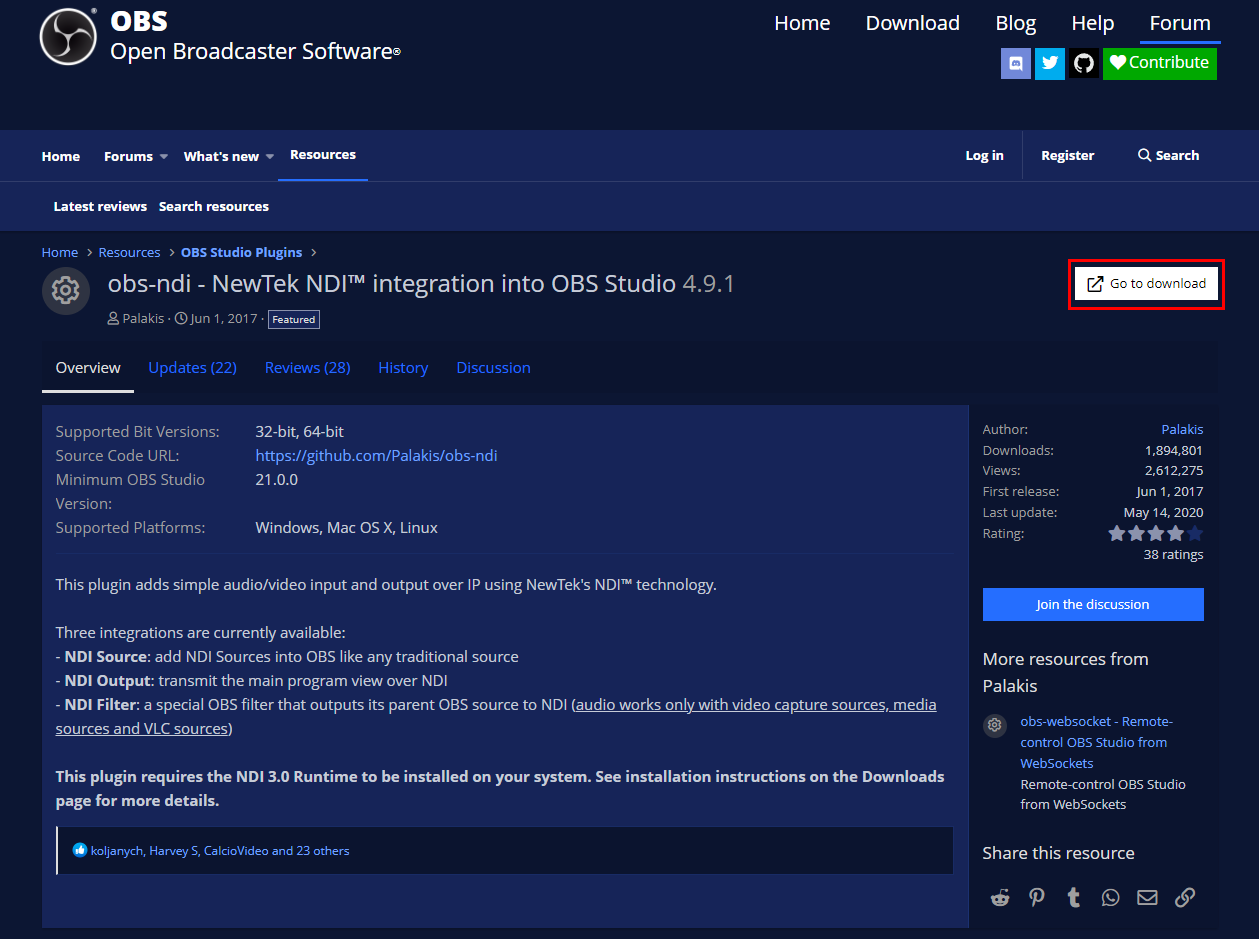Click the '32-bit, 64-bit' value
Screen dimensions: 1259x939
pyautogui.click(x=299, y=432)
